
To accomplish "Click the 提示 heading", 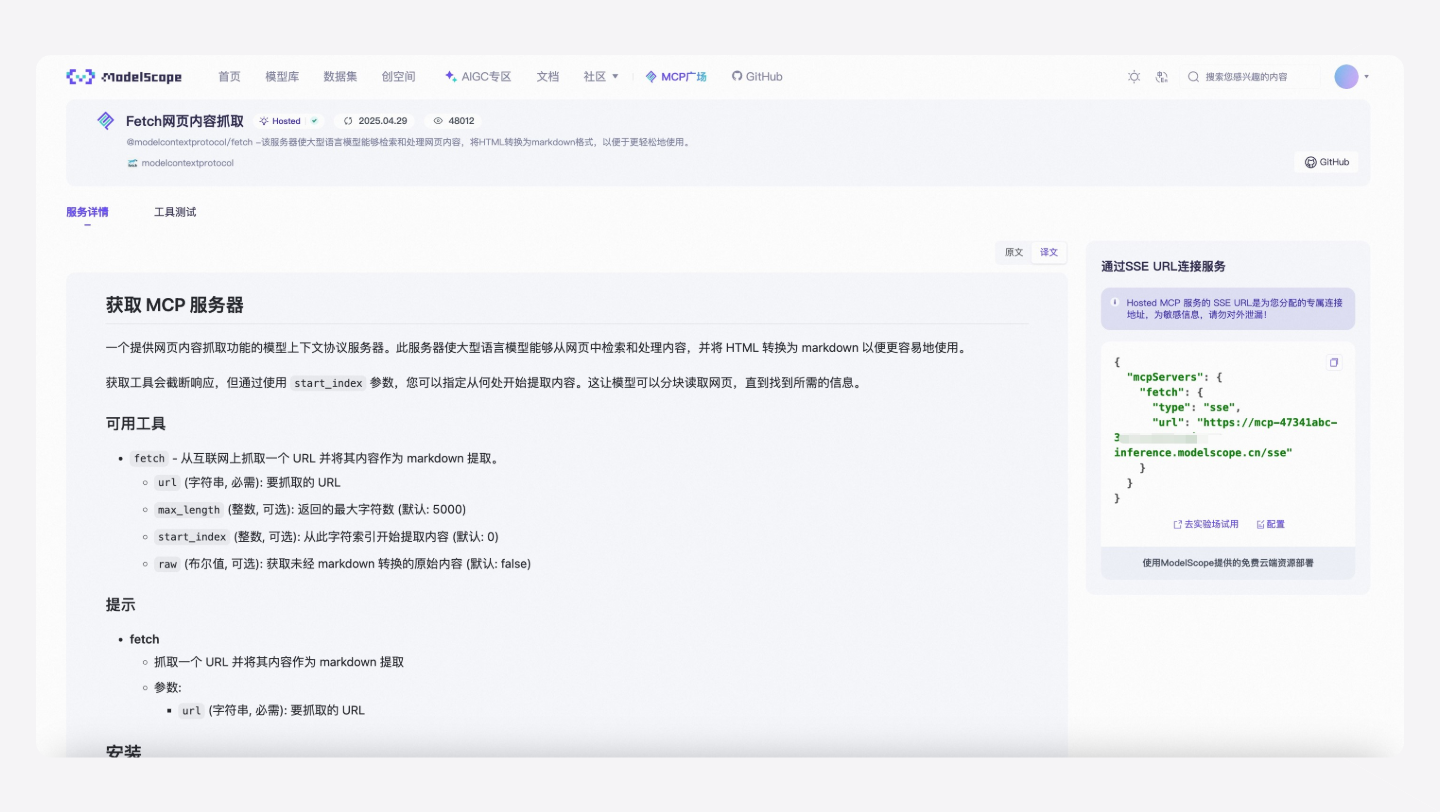I will pyautogui.click(x=121, y=604).
